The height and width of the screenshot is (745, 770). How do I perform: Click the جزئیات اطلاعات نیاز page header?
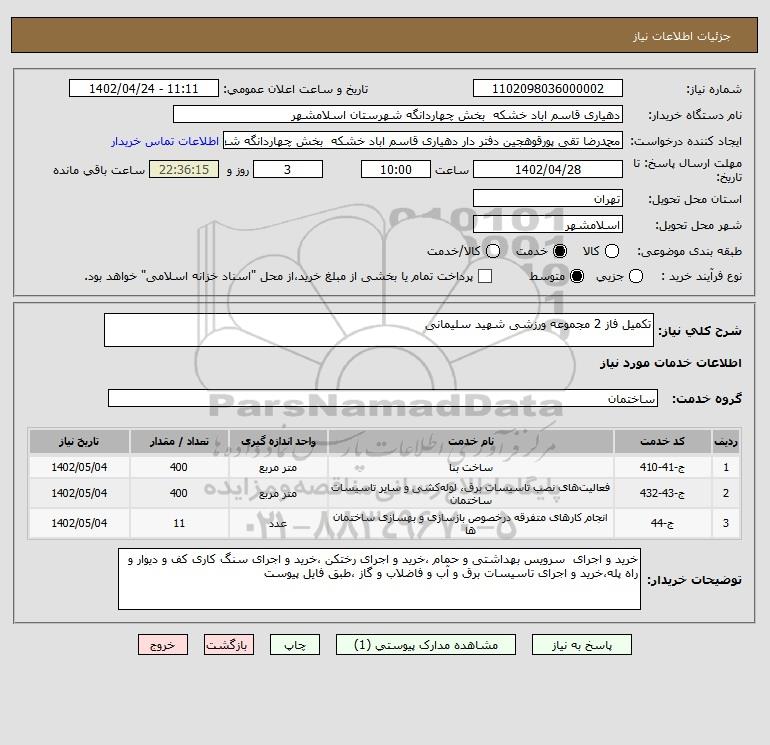pyautogui.click(x=682, y=36)
